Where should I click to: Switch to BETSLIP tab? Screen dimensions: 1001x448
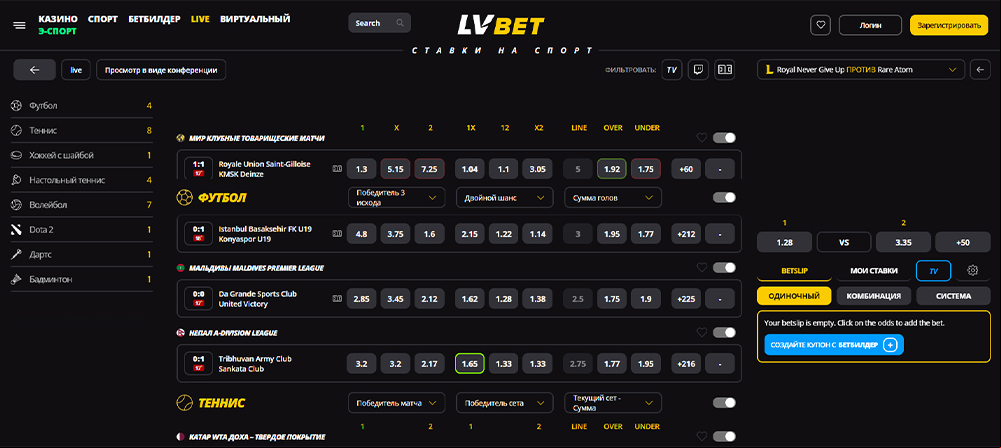pos(794,271)
